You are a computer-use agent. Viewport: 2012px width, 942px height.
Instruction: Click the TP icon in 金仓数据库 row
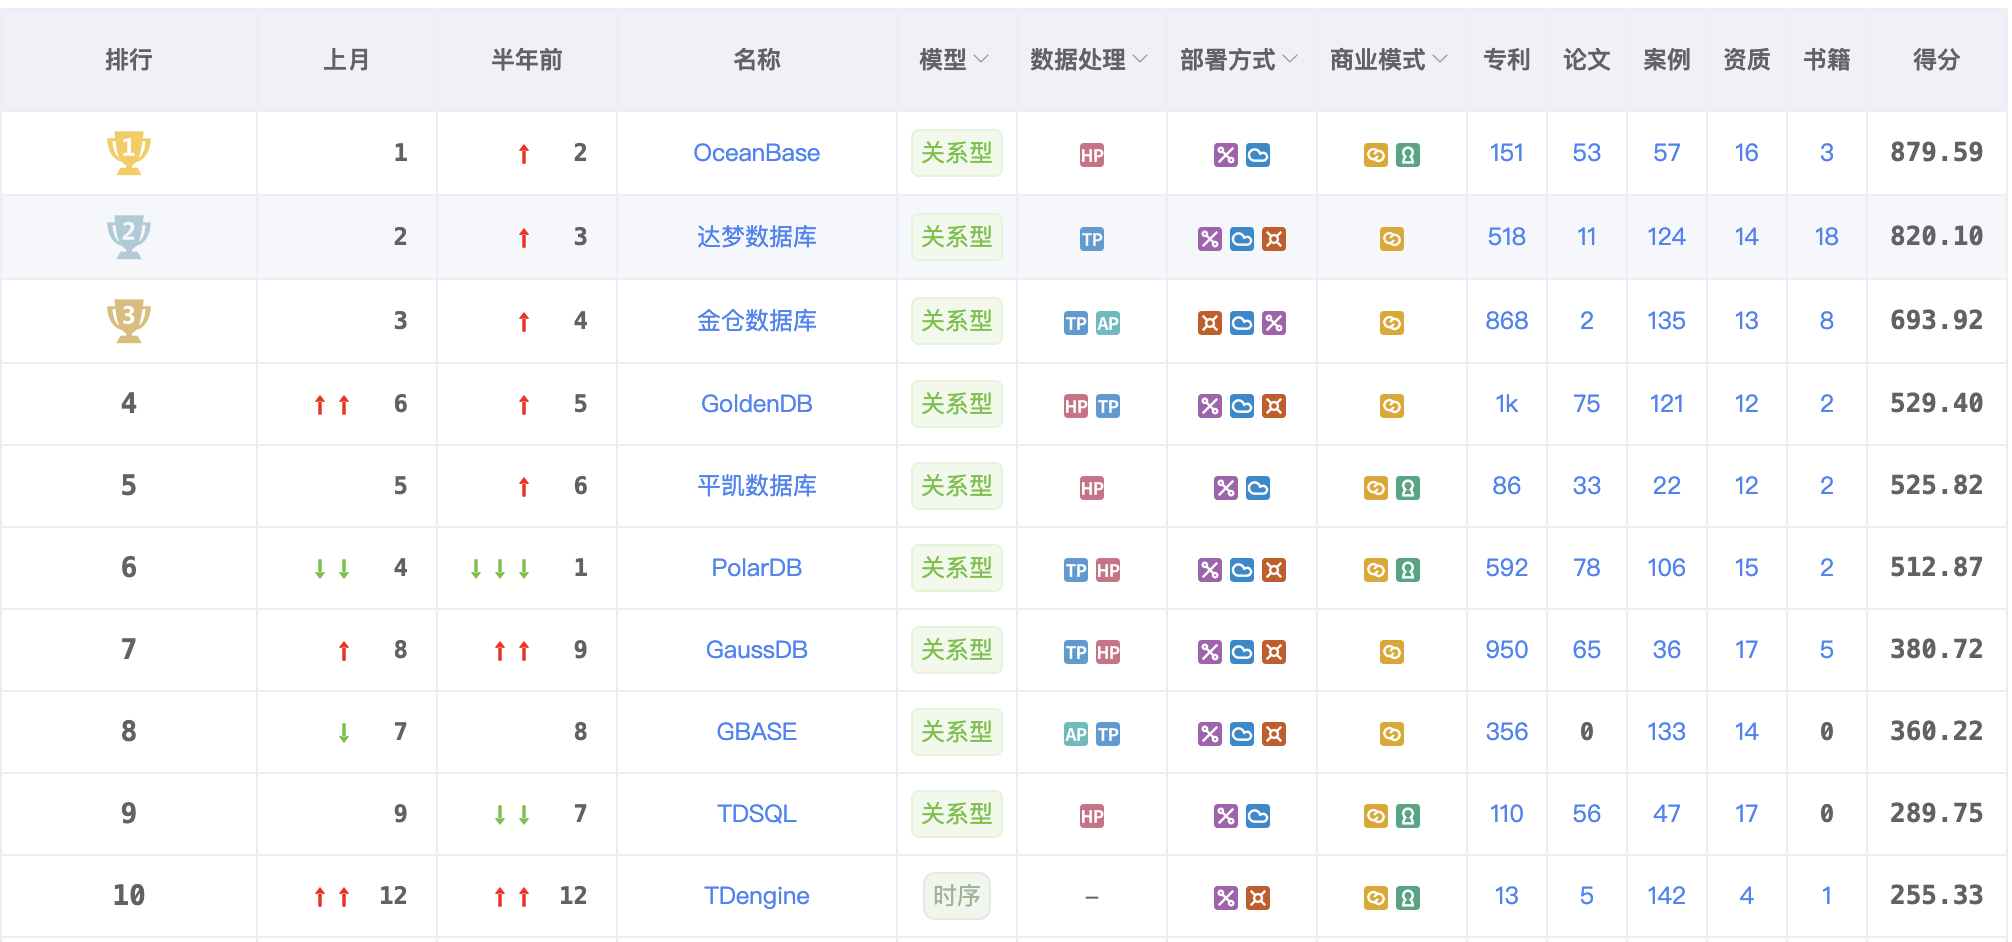click(x=1076, y=323)
